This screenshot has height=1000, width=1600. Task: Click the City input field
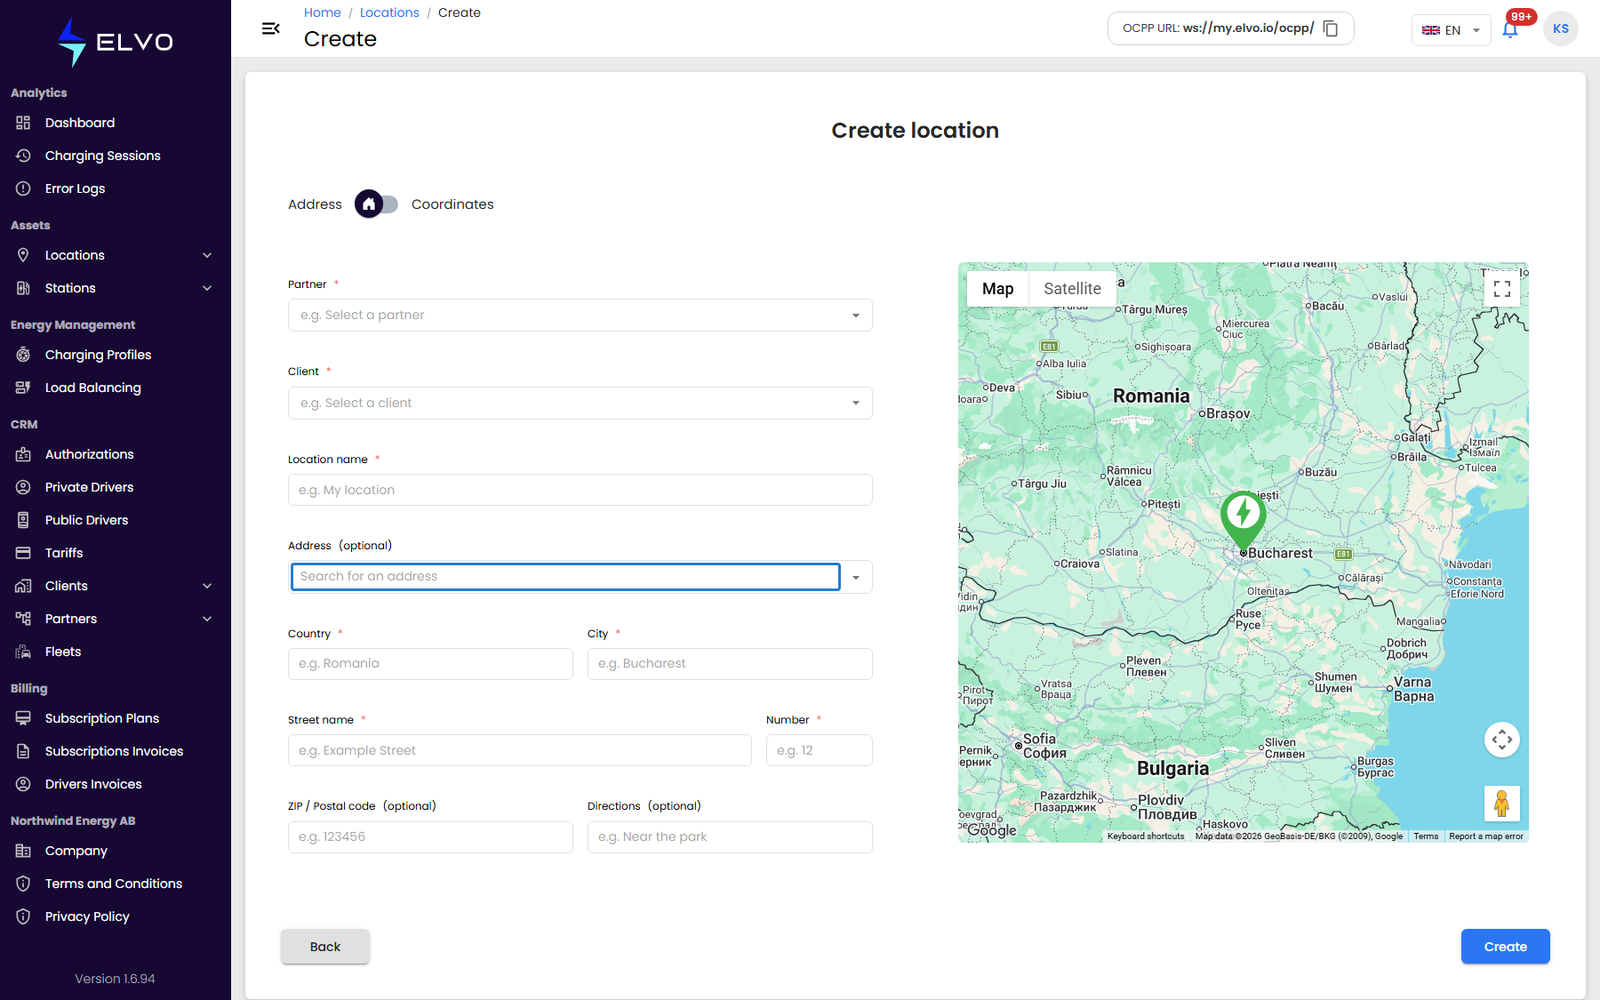tap(730, 664)
